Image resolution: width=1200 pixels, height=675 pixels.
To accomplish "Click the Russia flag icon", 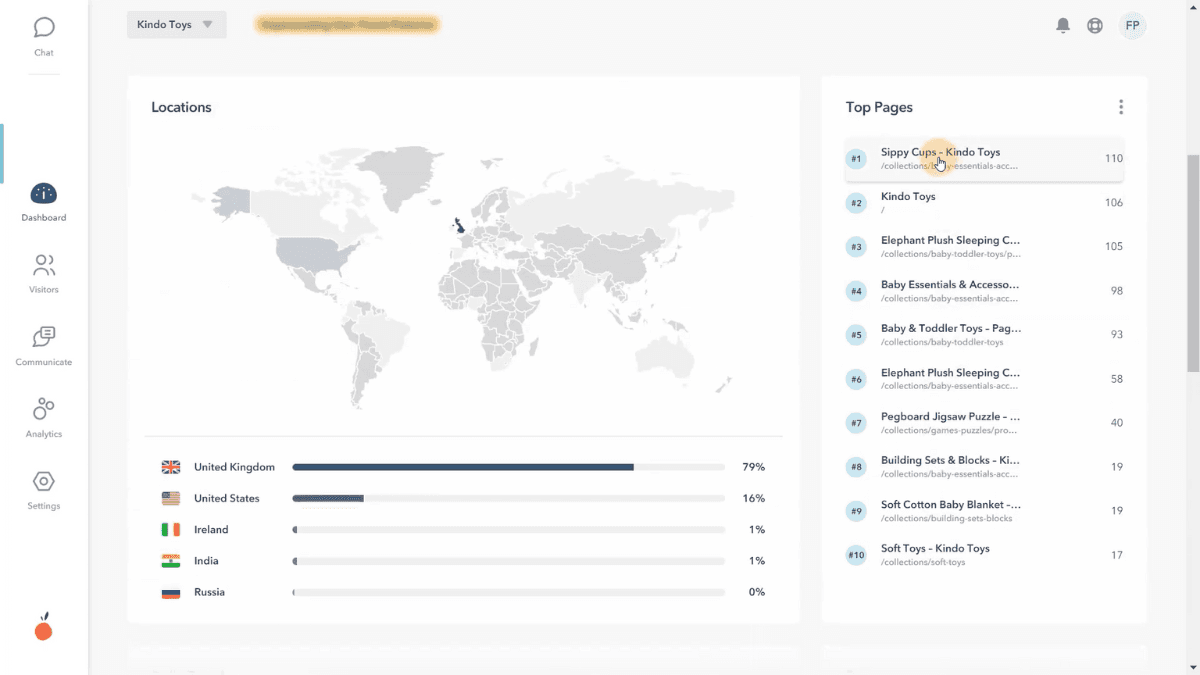I will 171,592.
